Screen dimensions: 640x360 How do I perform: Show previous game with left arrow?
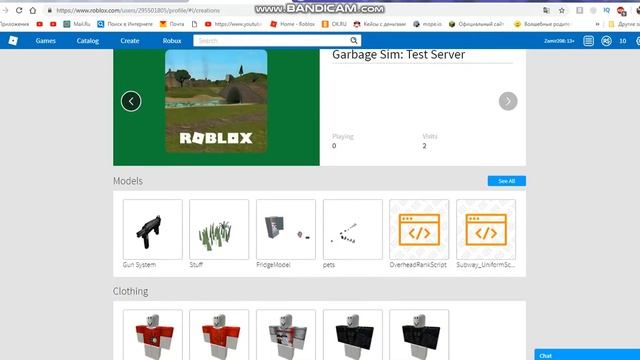point(131,101)
